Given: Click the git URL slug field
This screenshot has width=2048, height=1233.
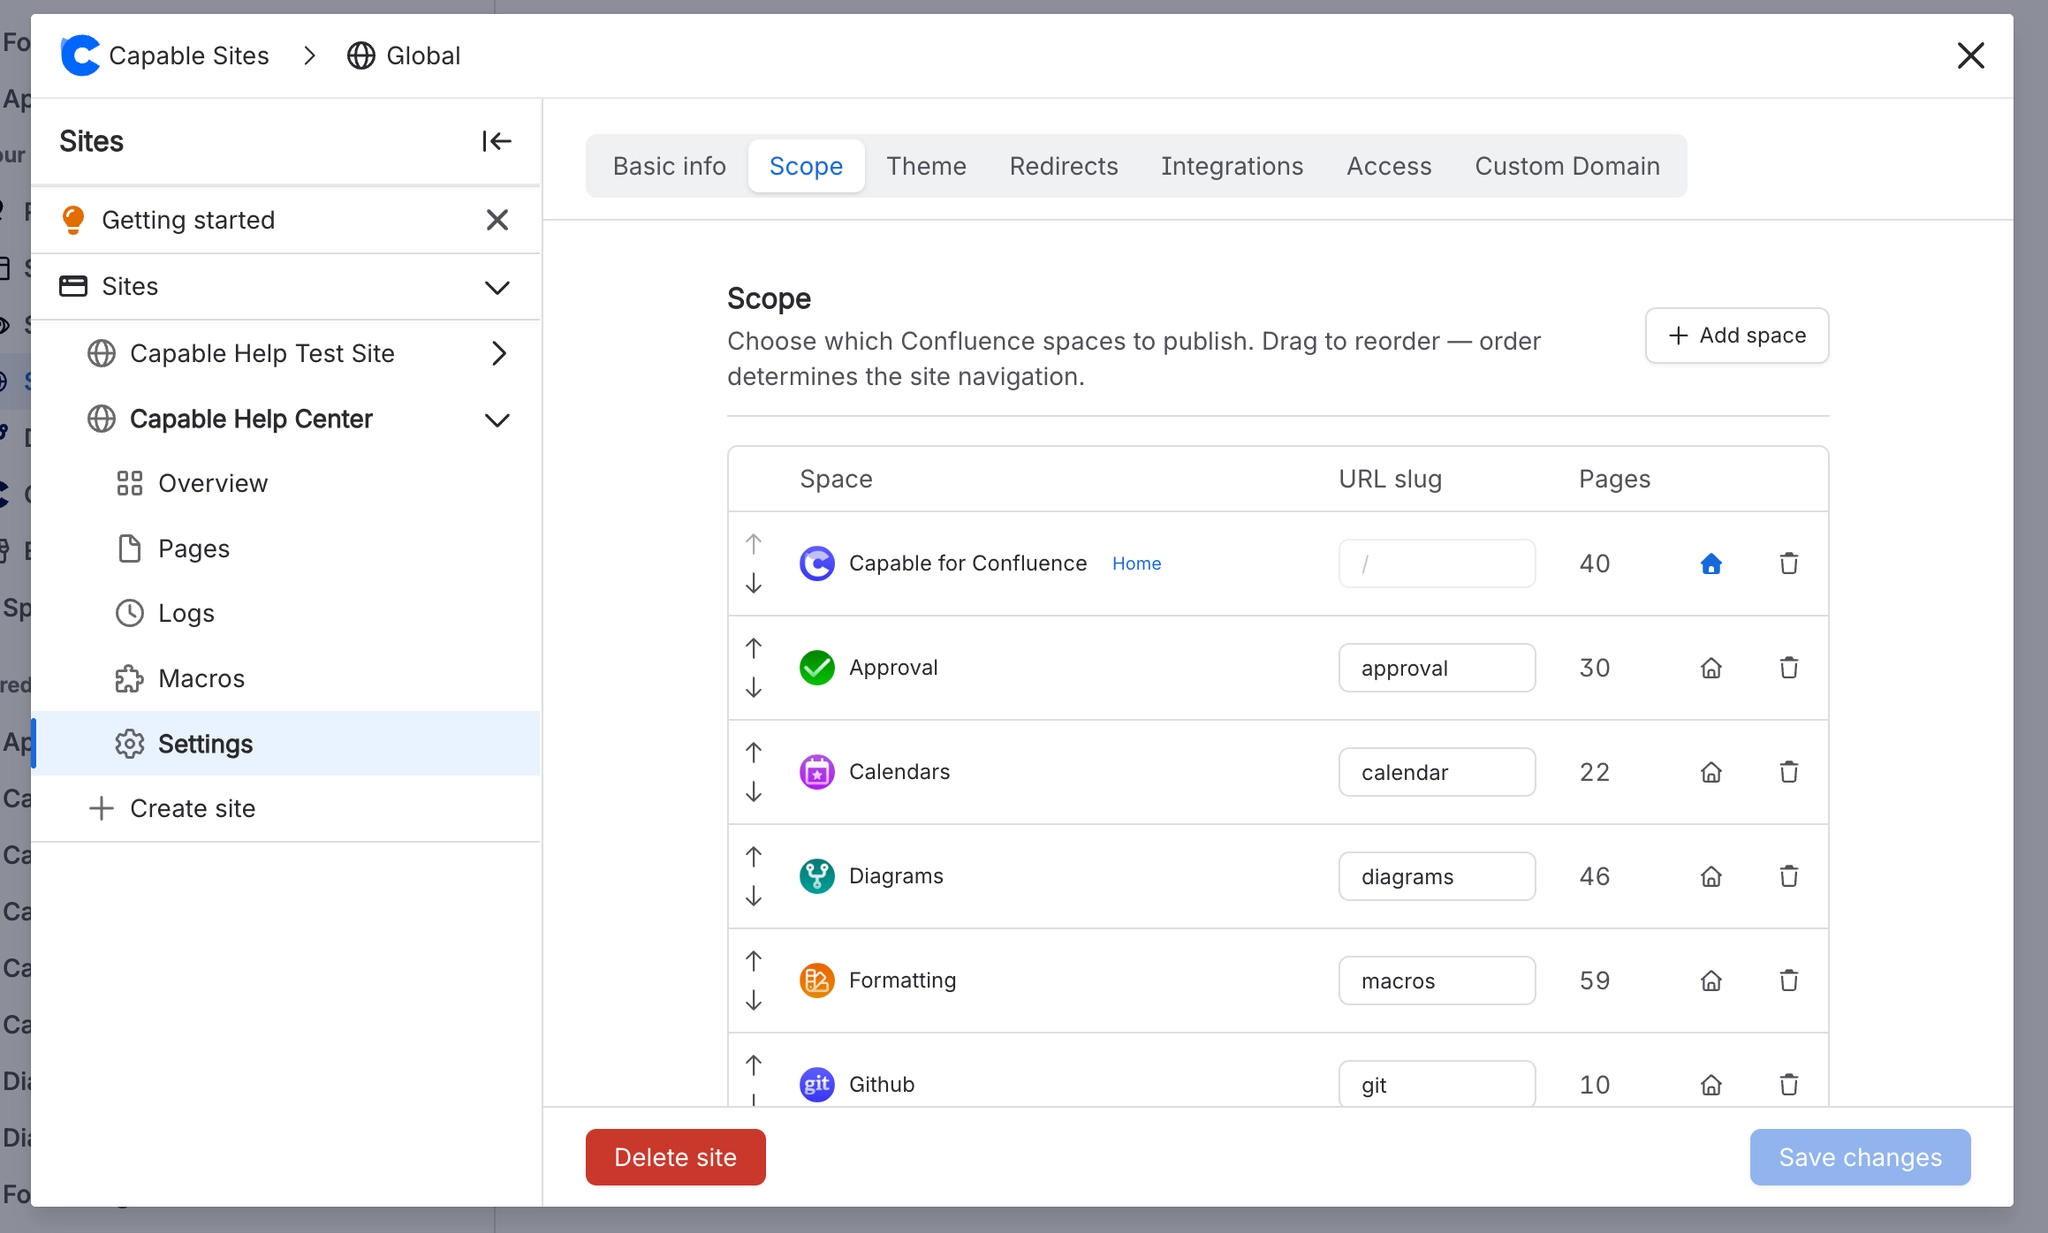Looking at the screenshot, I should coord(1437,1084).
